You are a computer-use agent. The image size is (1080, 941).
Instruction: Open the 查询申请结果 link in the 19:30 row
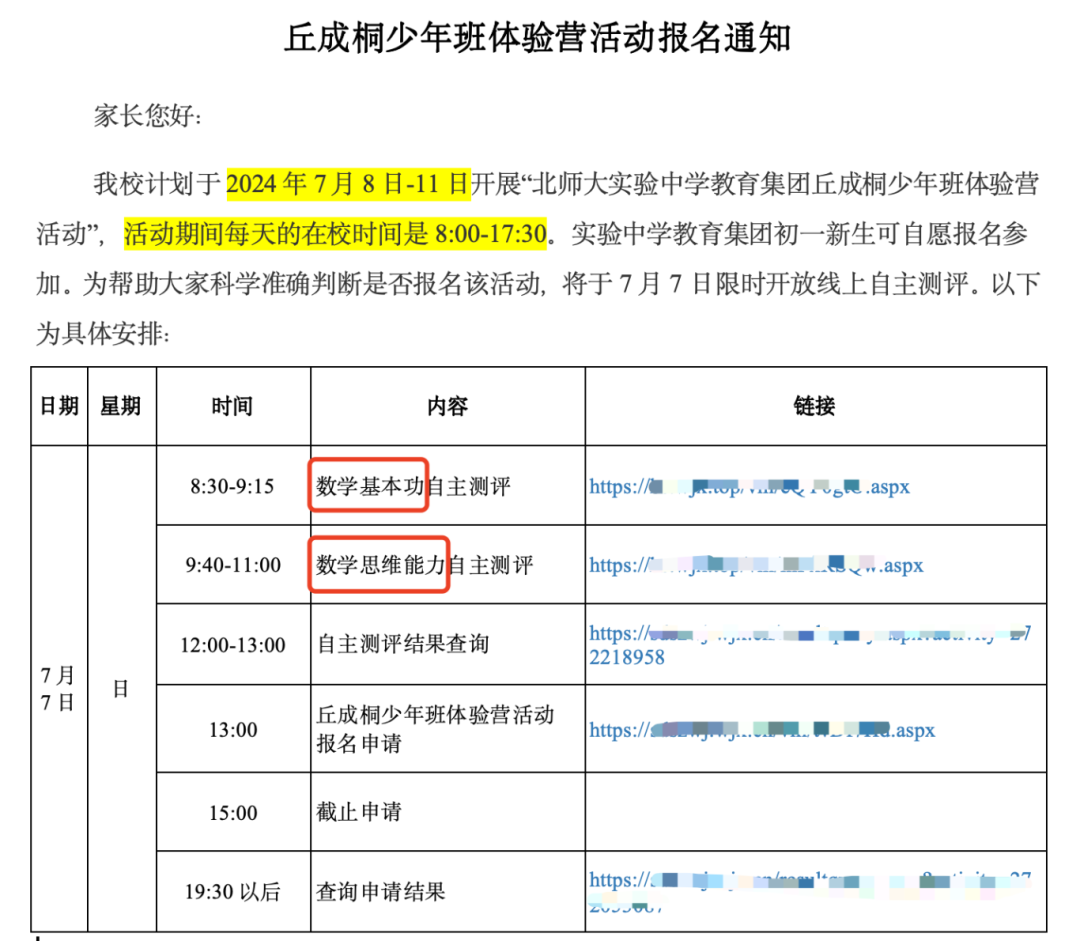pyautogui.click(x=810, y=891)
